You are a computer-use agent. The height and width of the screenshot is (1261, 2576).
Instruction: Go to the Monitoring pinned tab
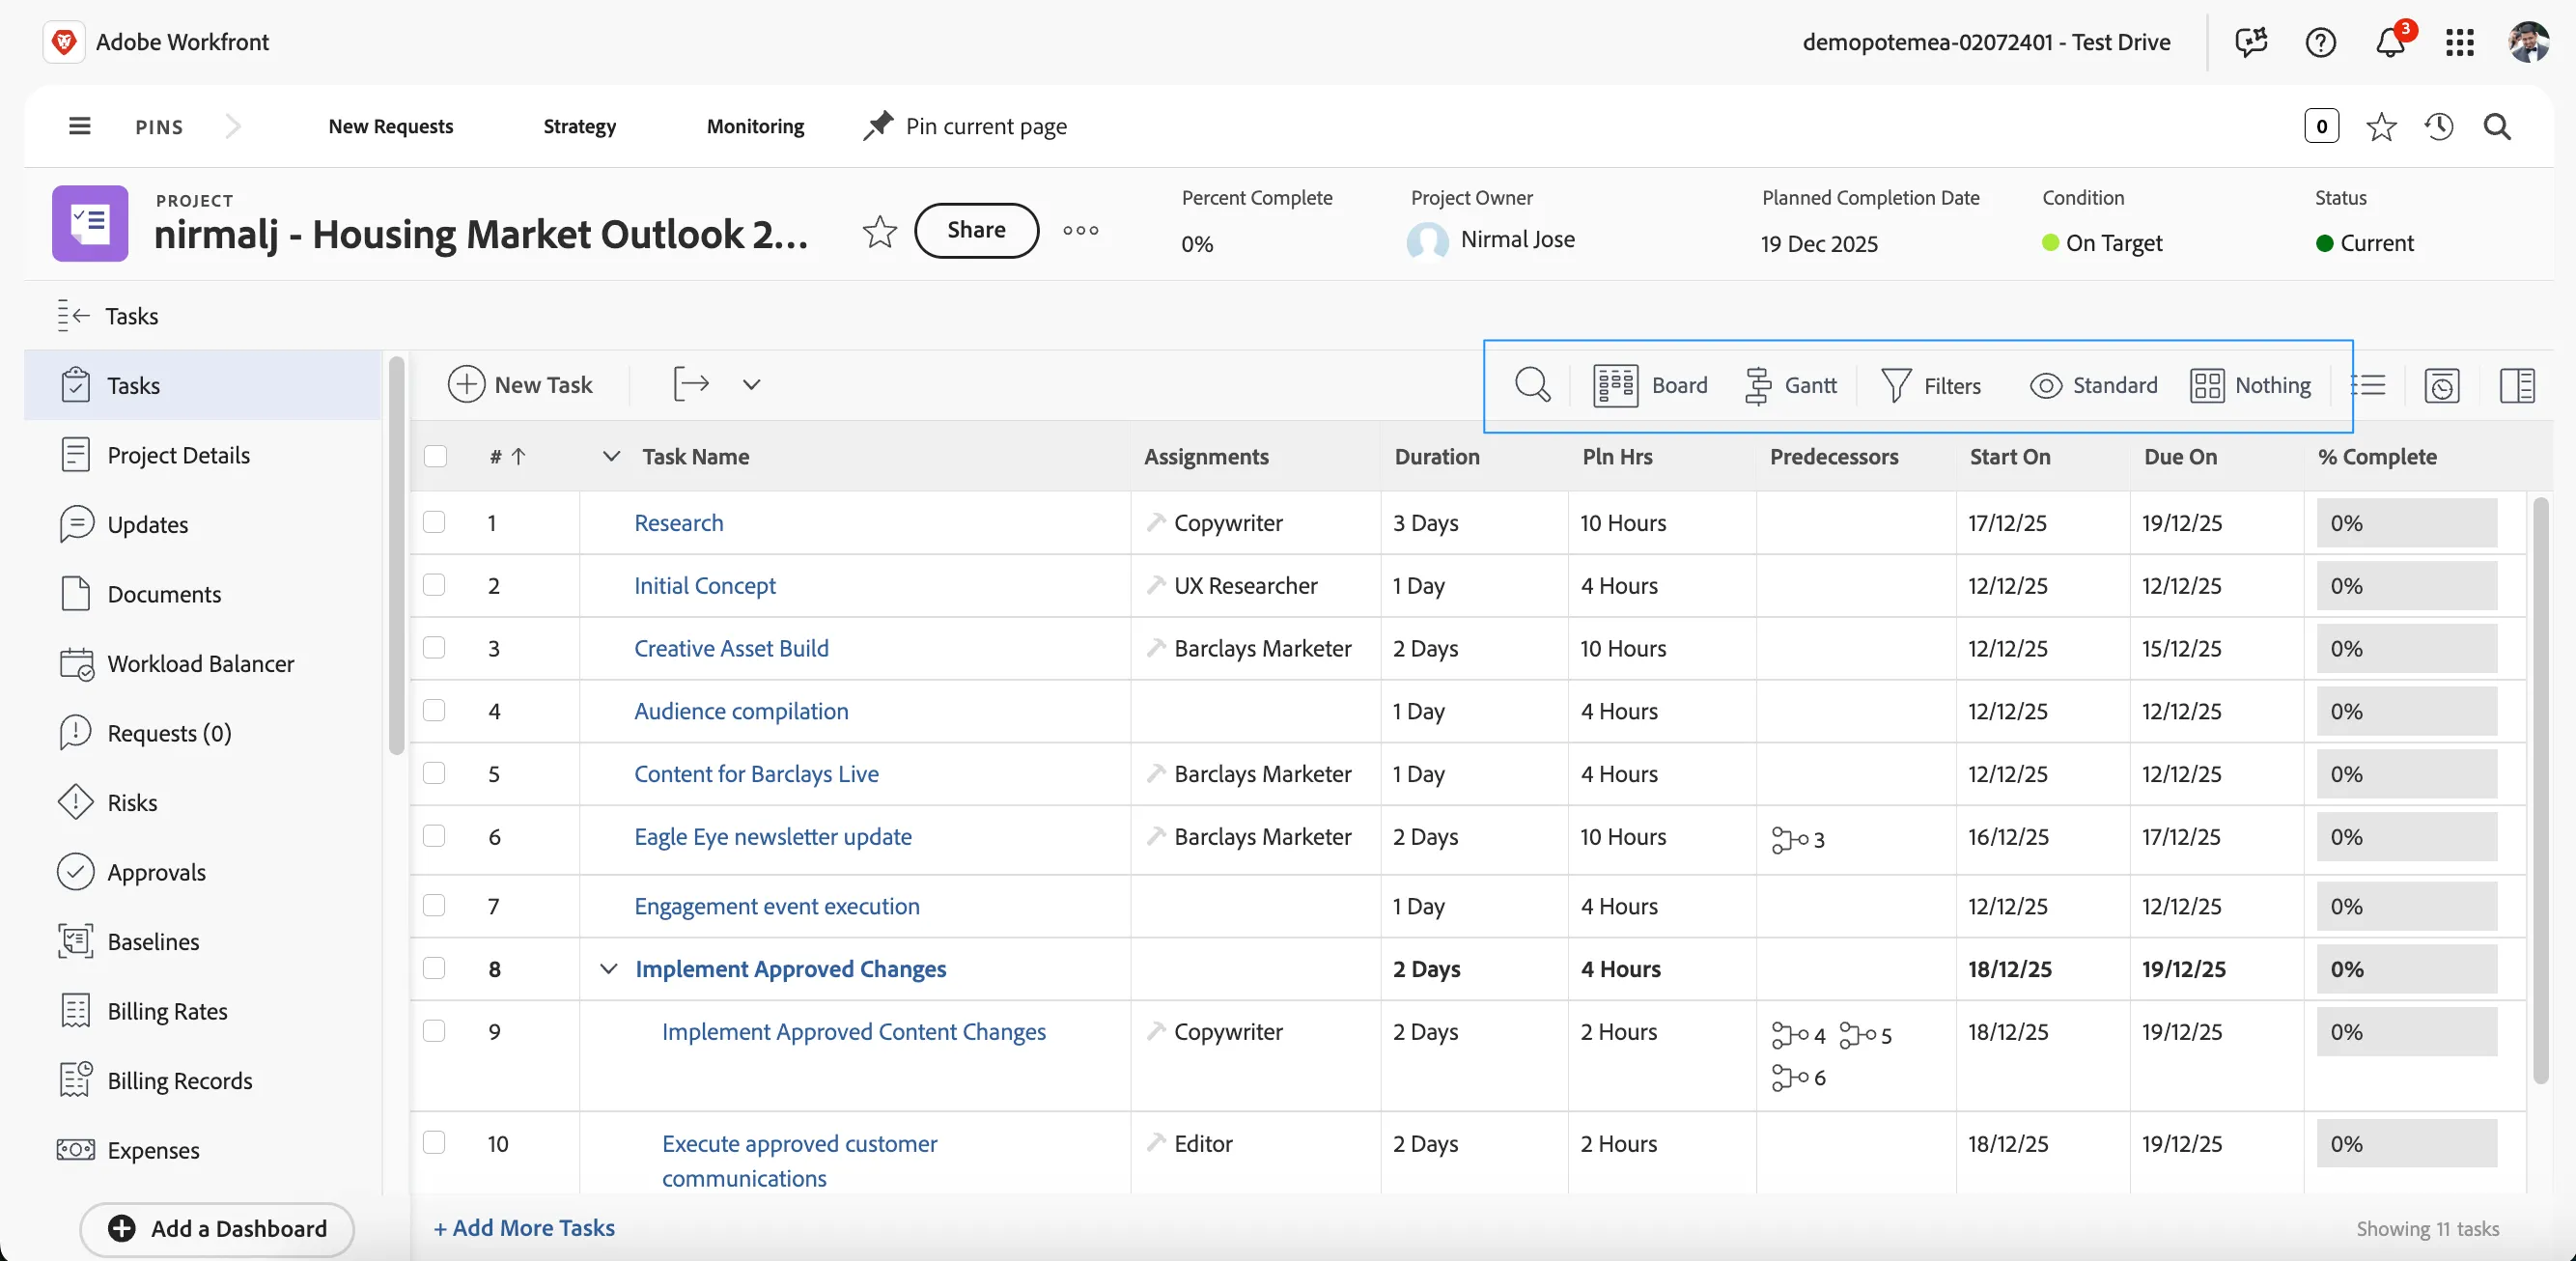pyautogui.click(x=755, y=126)
